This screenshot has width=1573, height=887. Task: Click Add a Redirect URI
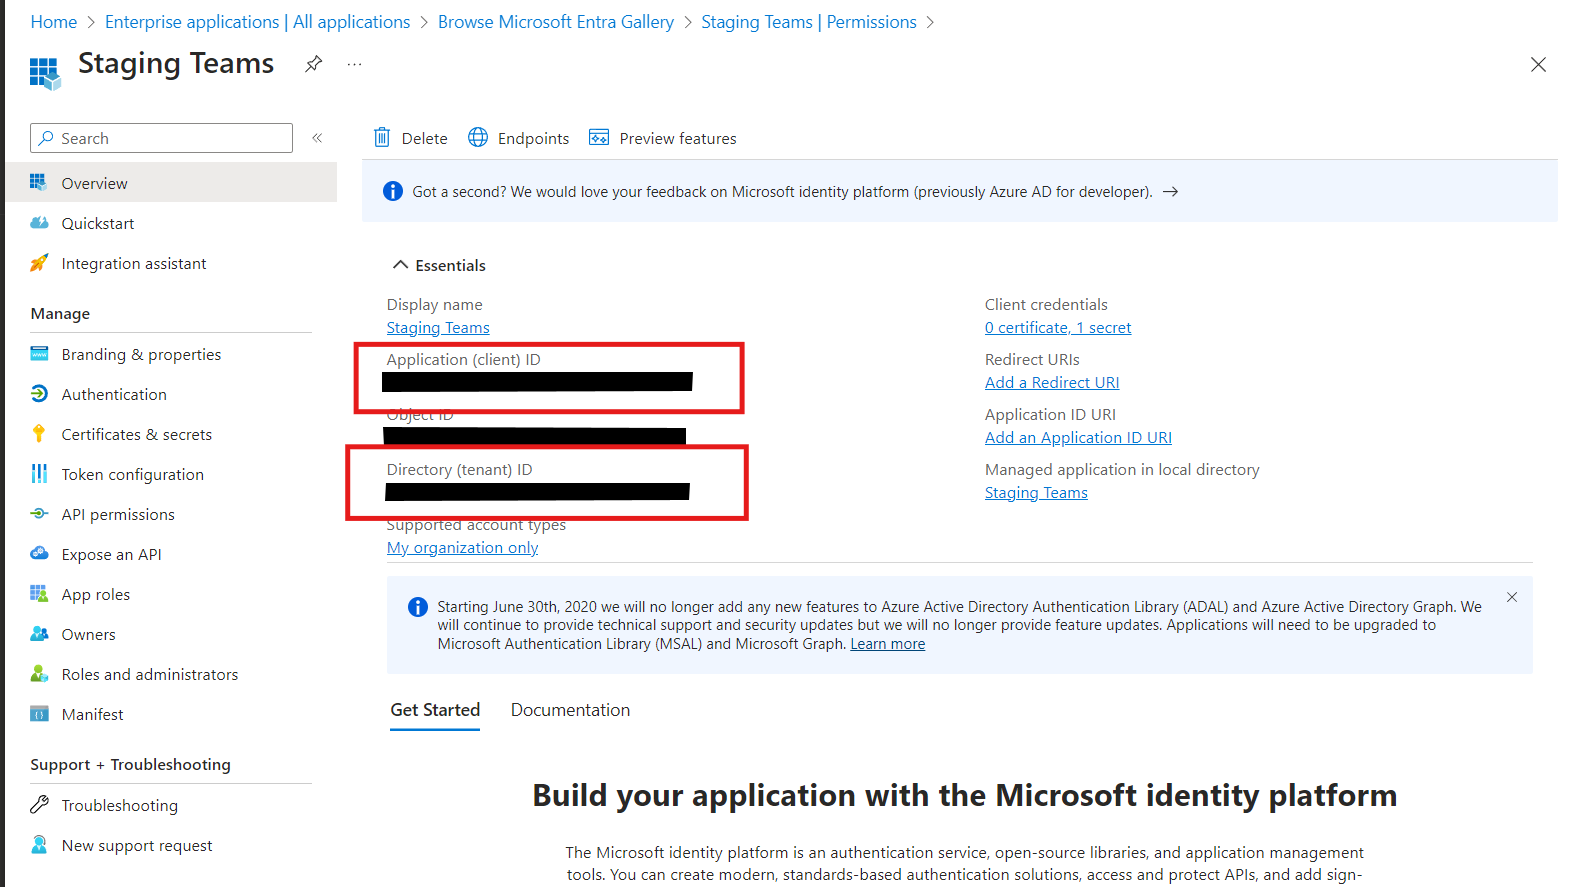pyautogui.click(x=1052, y=383)
